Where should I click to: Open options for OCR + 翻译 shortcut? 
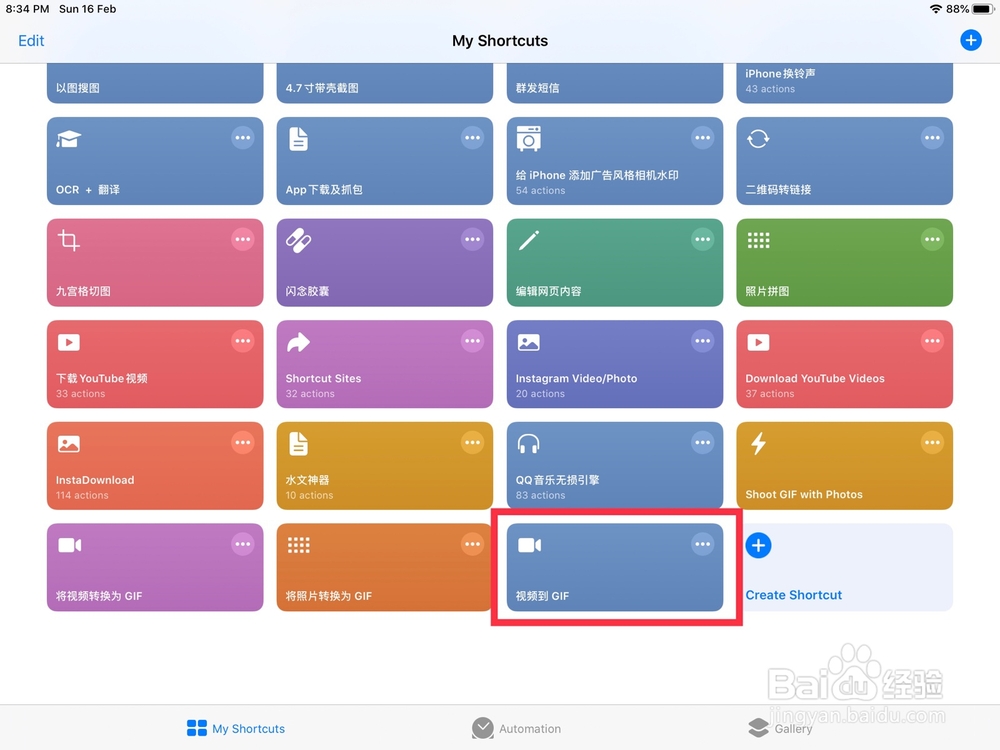(x=242, y=138)
